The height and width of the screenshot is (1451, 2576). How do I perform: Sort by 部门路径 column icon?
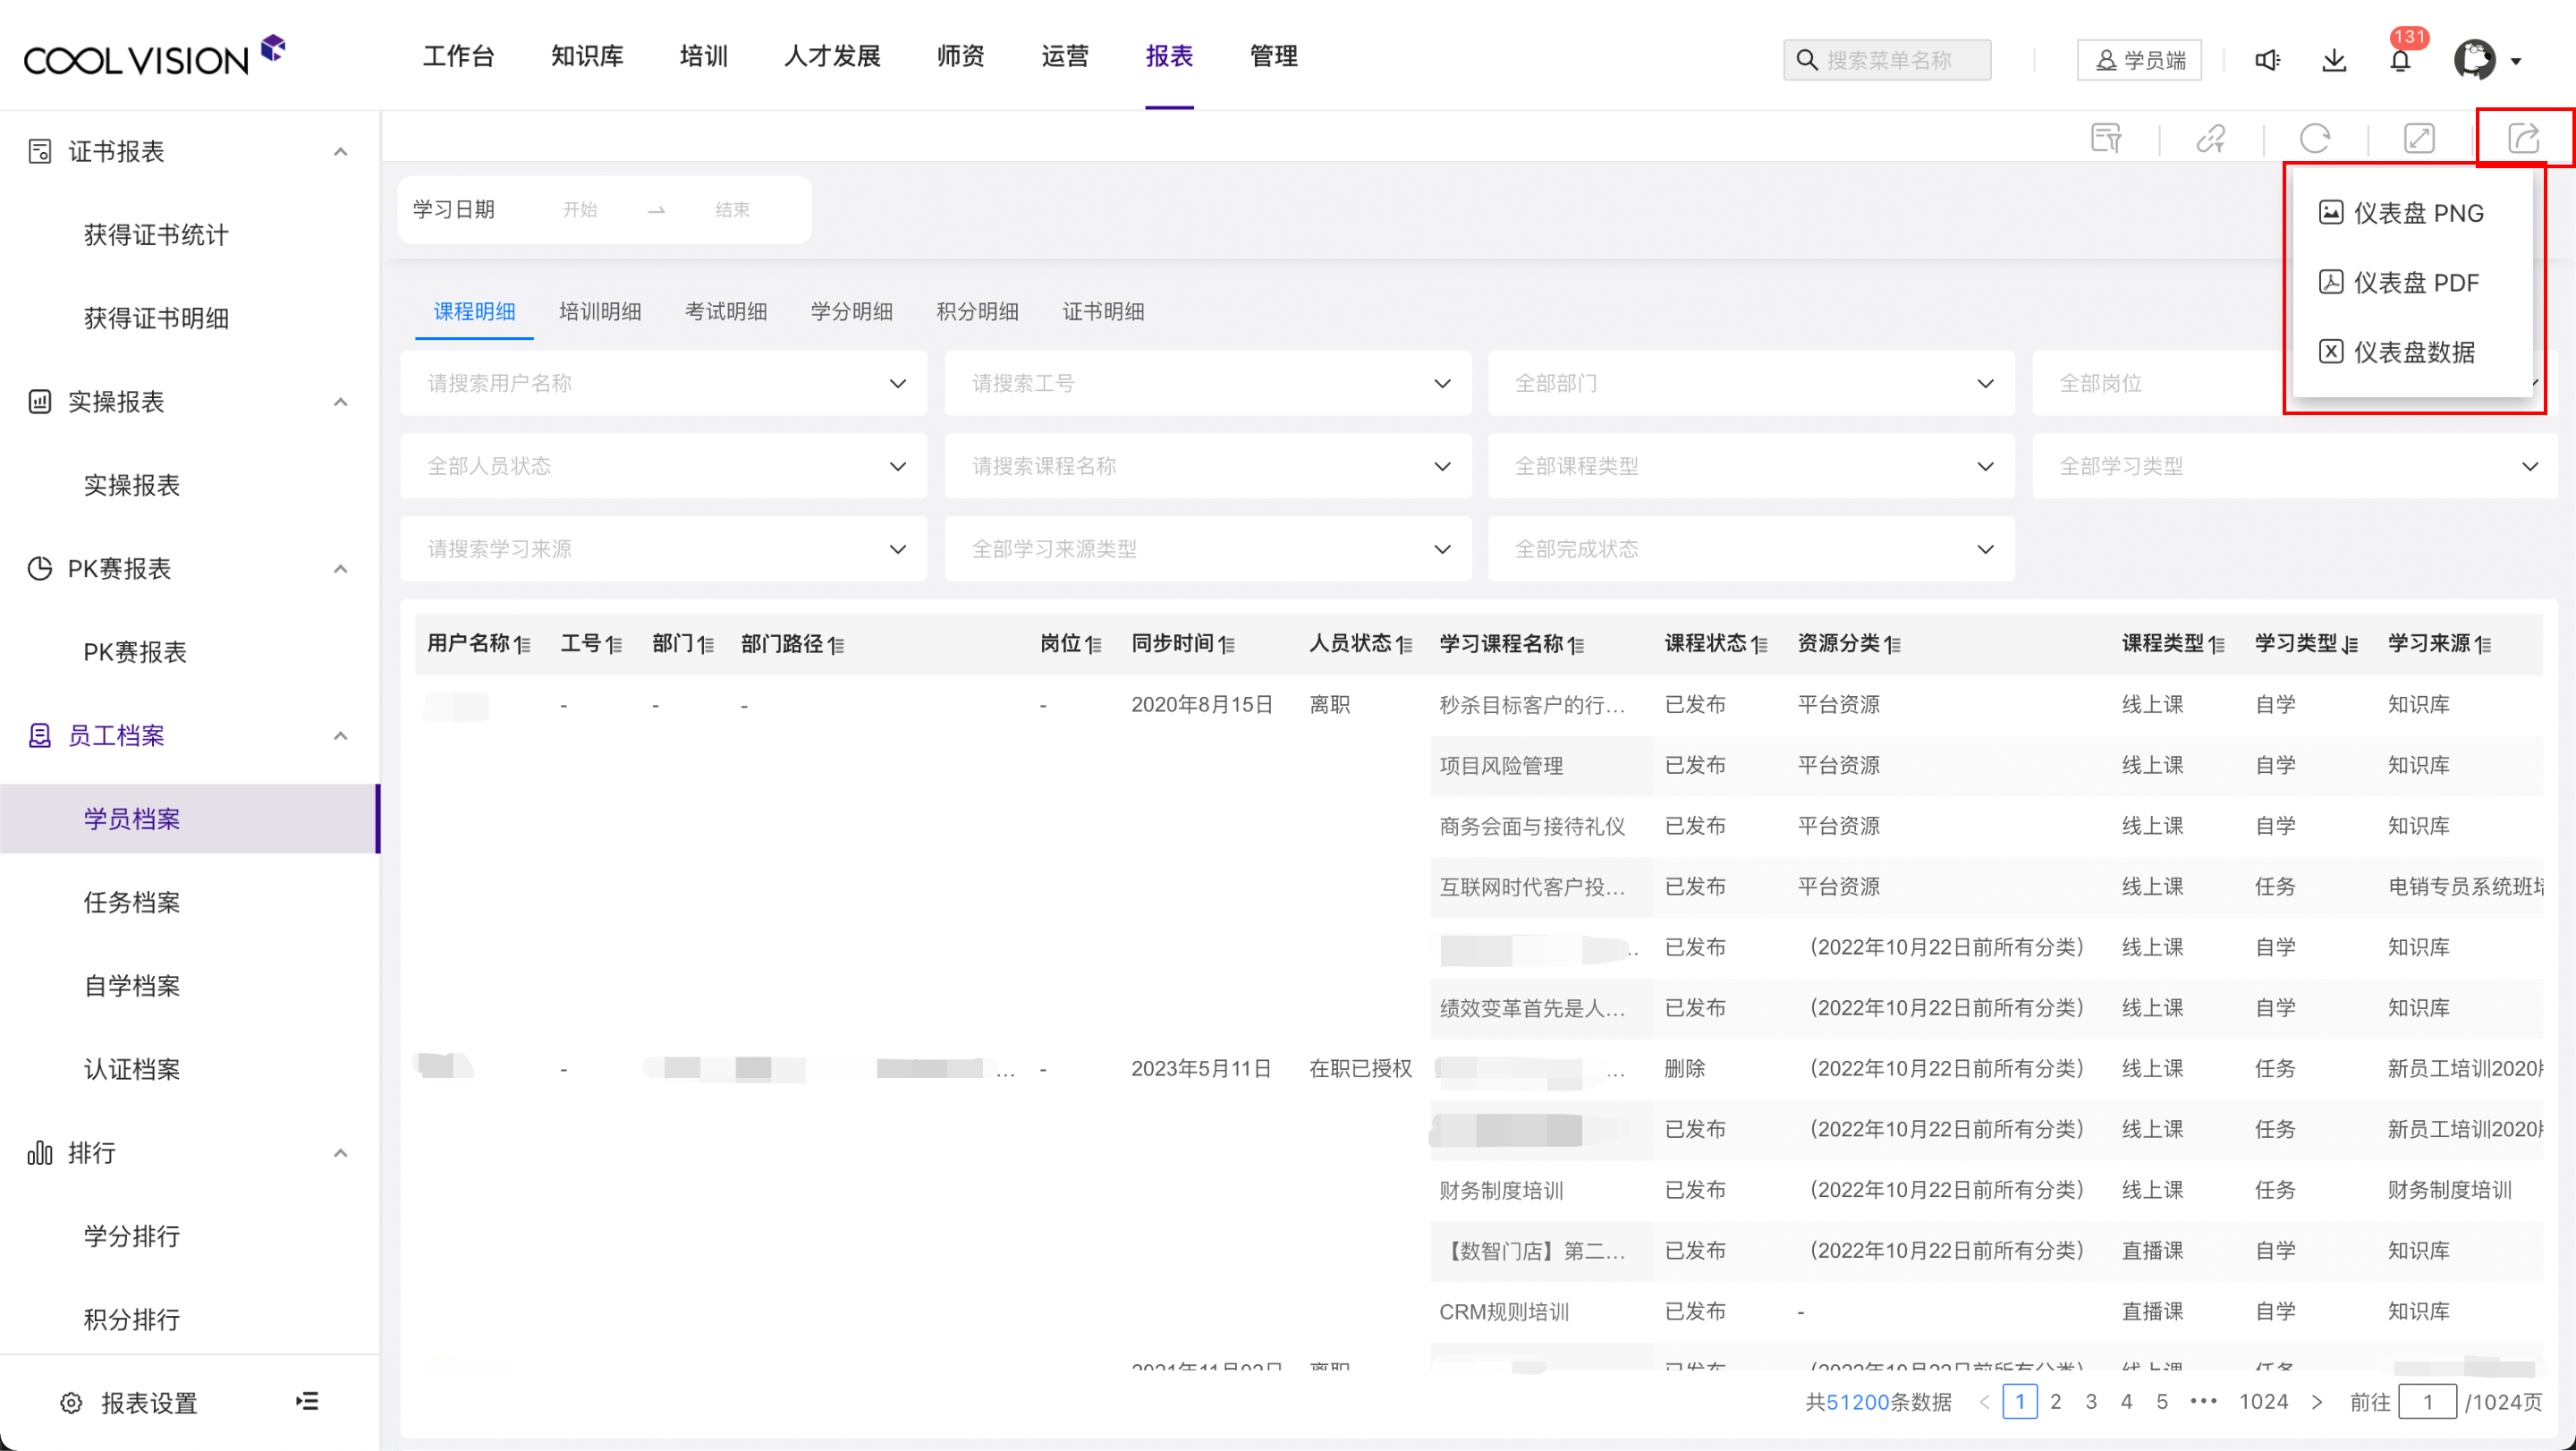tap(836, 645)
